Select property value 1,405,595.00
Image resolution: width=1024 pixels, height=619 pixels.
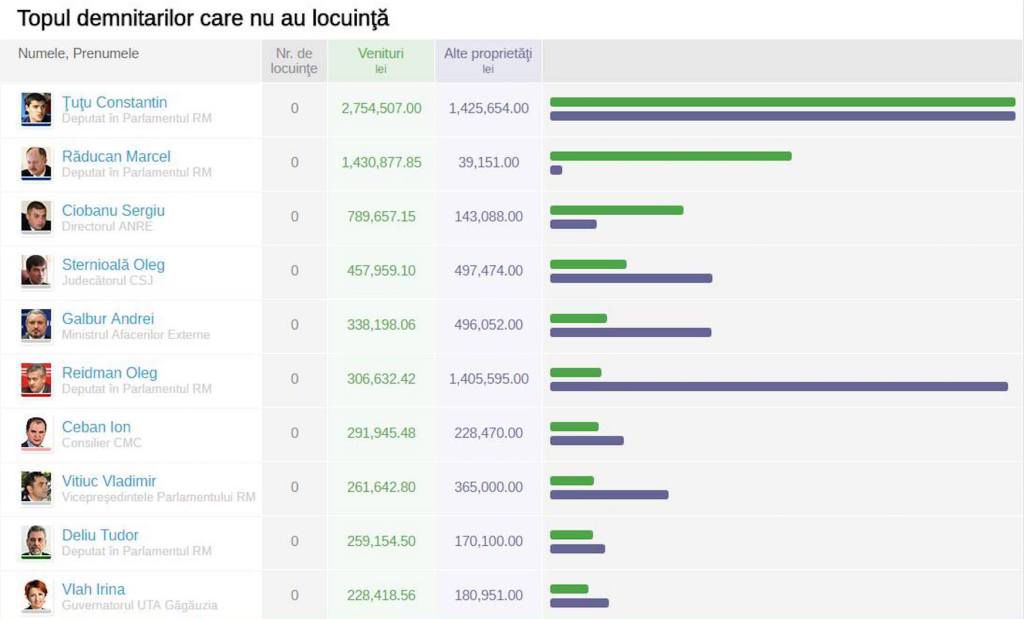click(x=488, y=379)
